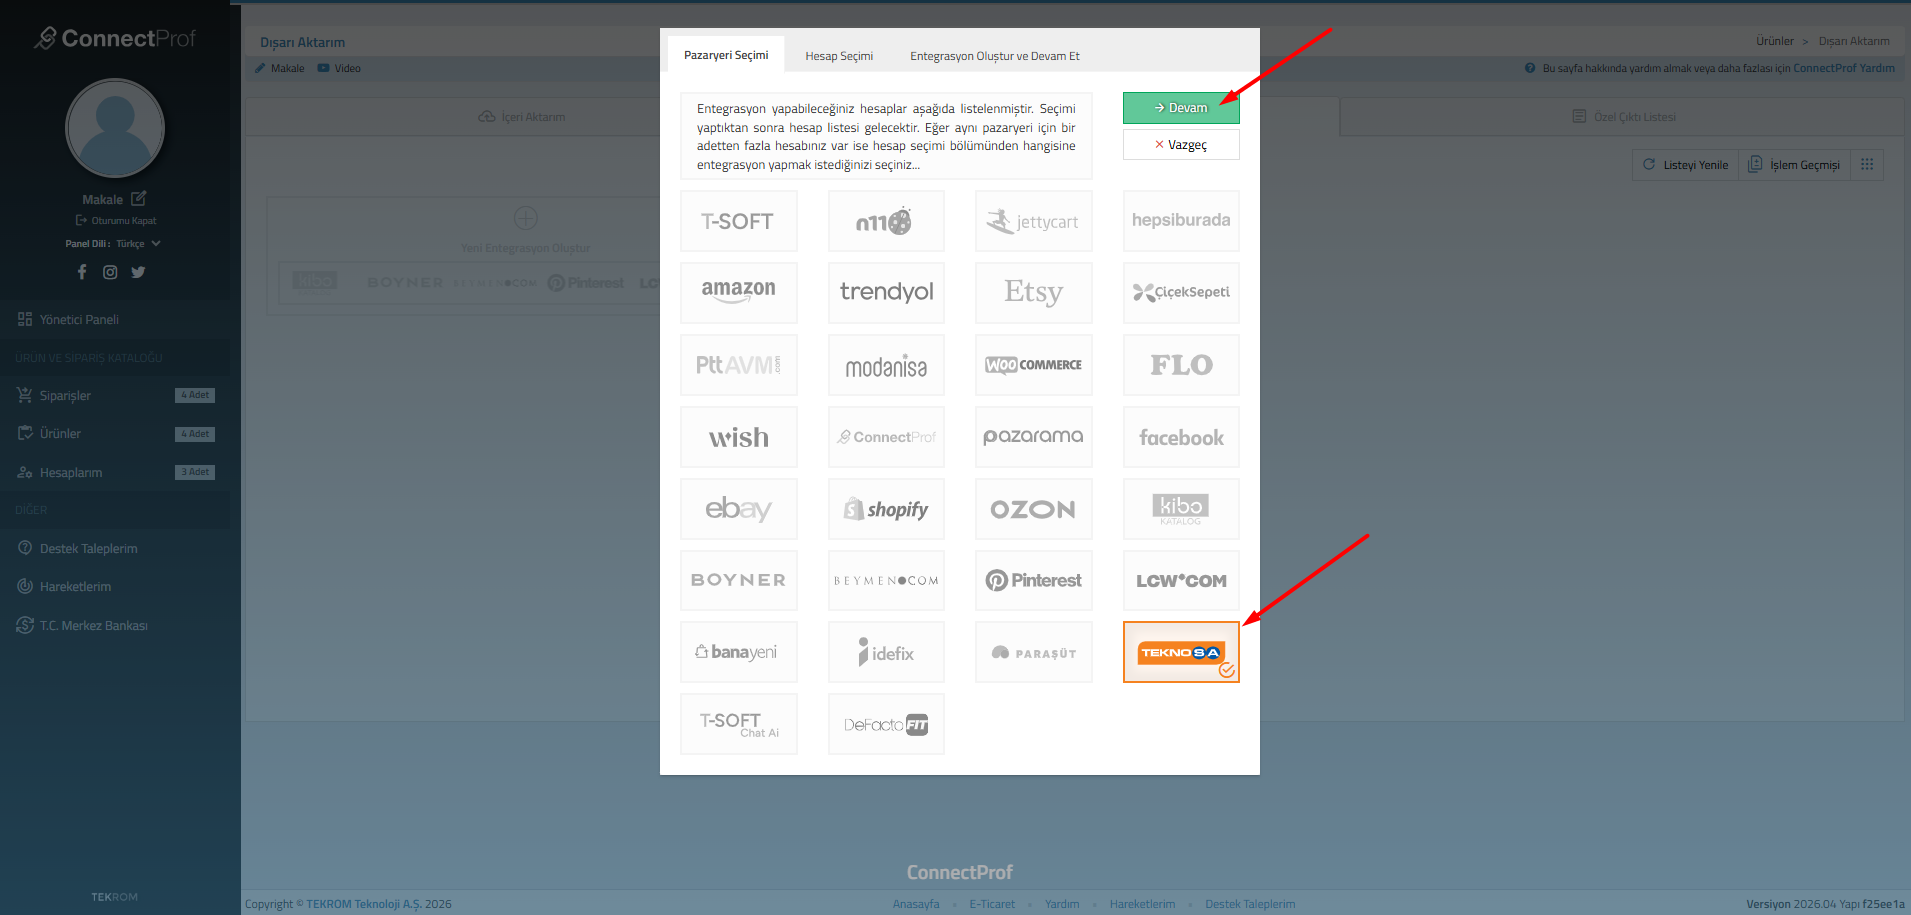Choose the Amazon marketplace logo
The width and height of the screenshot is (1911, 915).
pos(738,293)
